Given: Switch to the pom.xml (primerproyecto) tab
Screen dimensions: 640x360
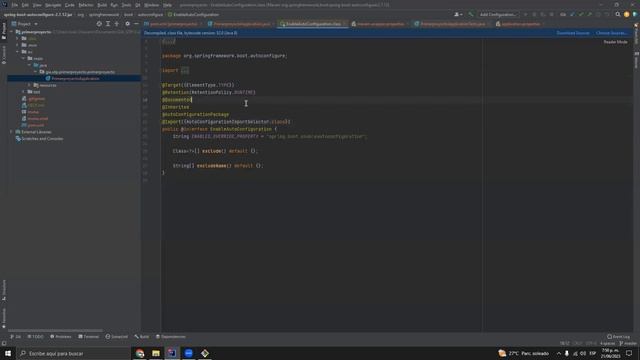Looking at the screenshot, I should pyautogui.click(x=173, y=24).
